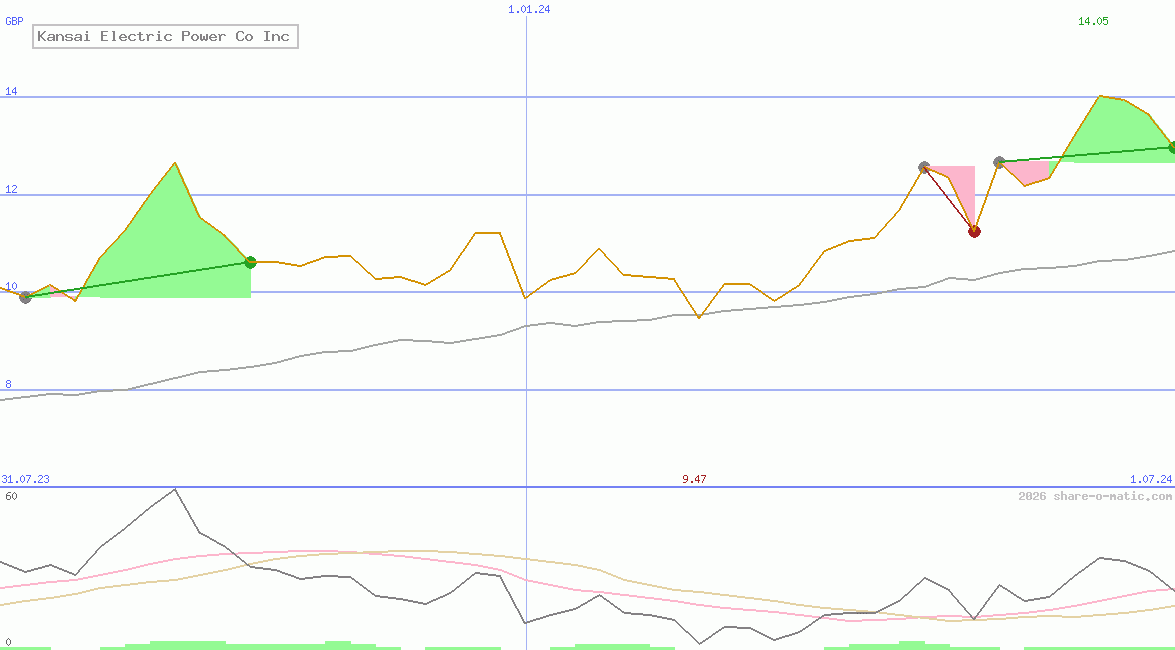Click the grey marker at chart start near 10
Viewport: 1175px width, 650px height.
[x=25, y=298]
